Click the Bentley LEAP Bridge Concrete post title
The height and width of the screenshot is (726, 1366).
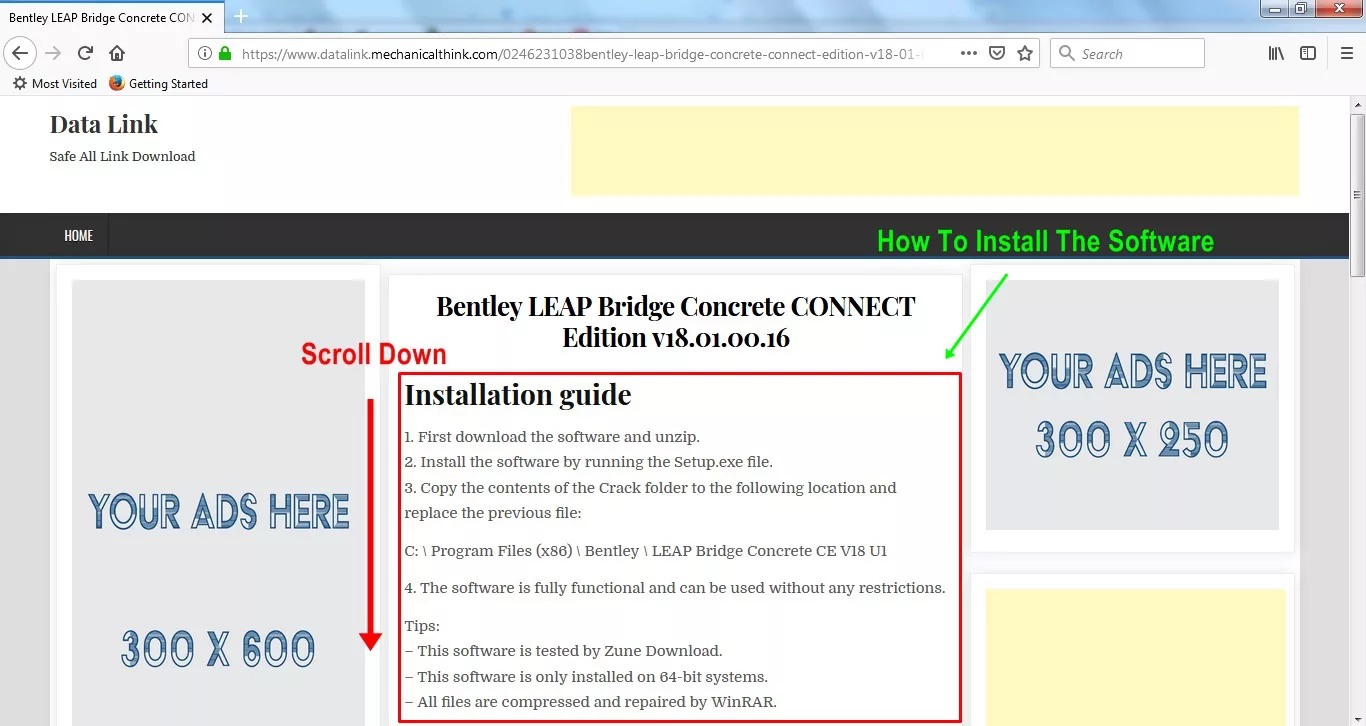676,321
